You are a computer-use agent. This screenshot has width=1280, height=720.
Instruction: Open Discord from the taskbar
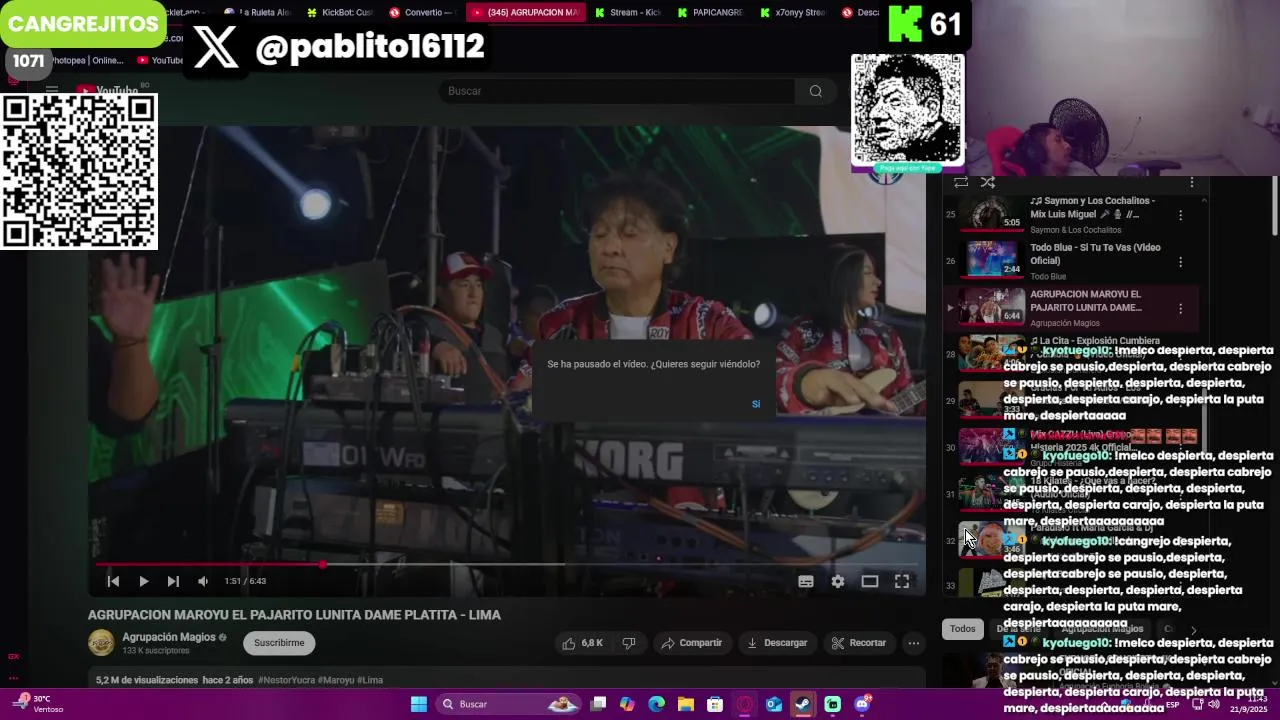862,704
